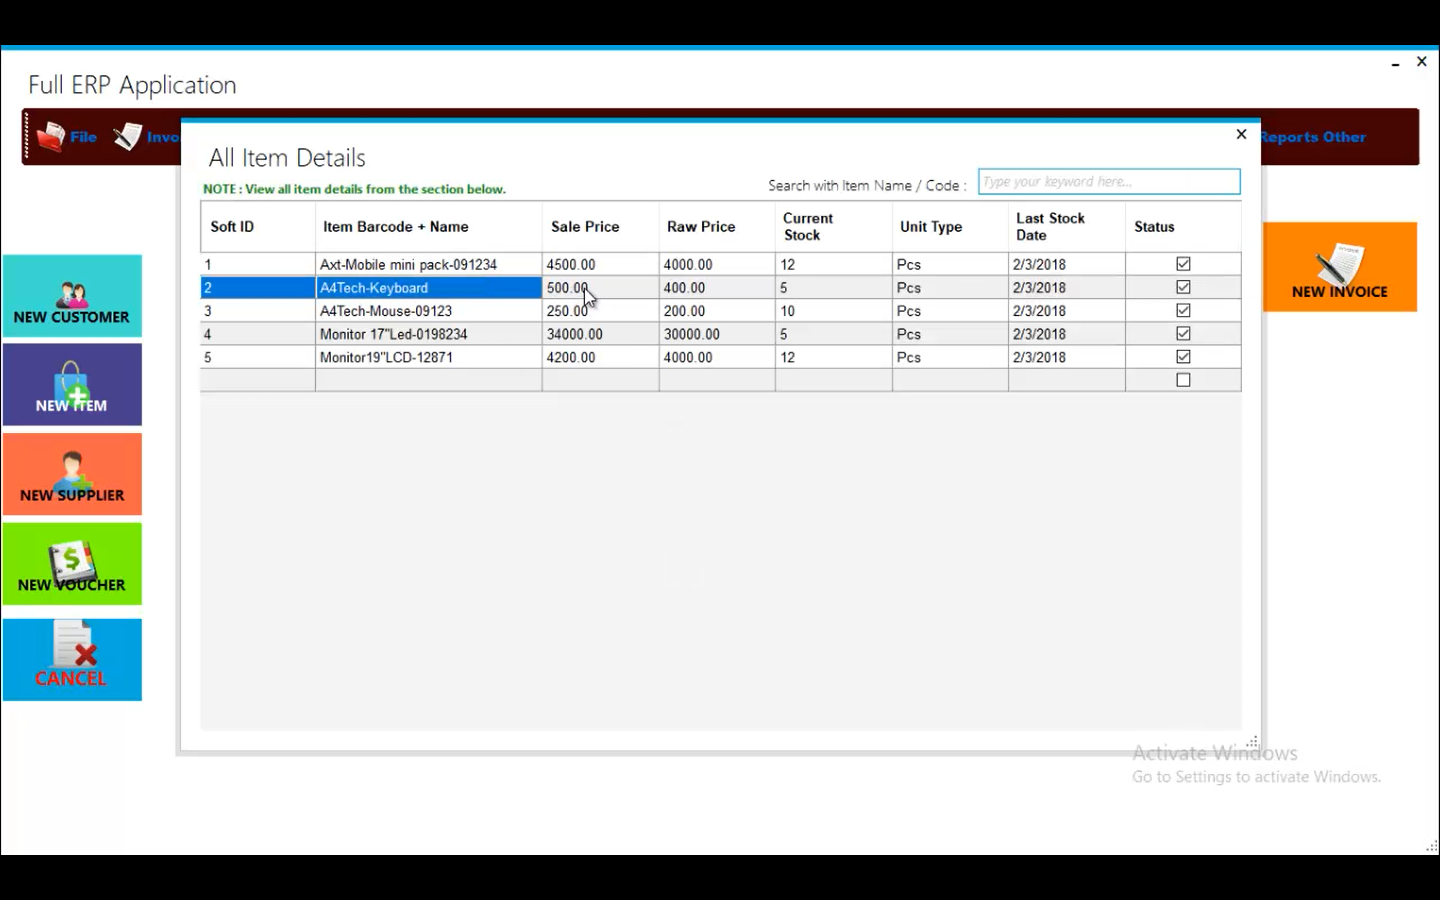The image size is (1440, 900).
Task: Click the Cancel icon in the sidebar
Action: (72, 659)
